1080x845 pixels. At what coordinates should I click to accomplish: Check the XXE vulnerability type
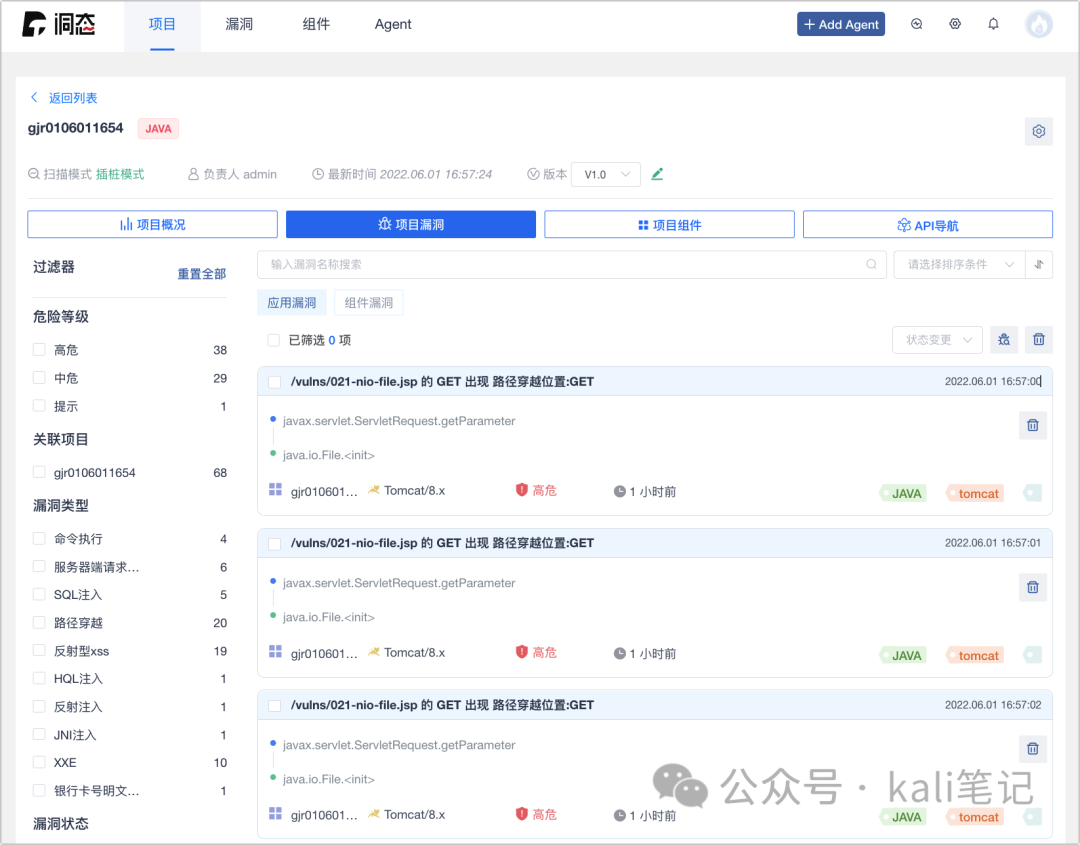click(39, 762)
